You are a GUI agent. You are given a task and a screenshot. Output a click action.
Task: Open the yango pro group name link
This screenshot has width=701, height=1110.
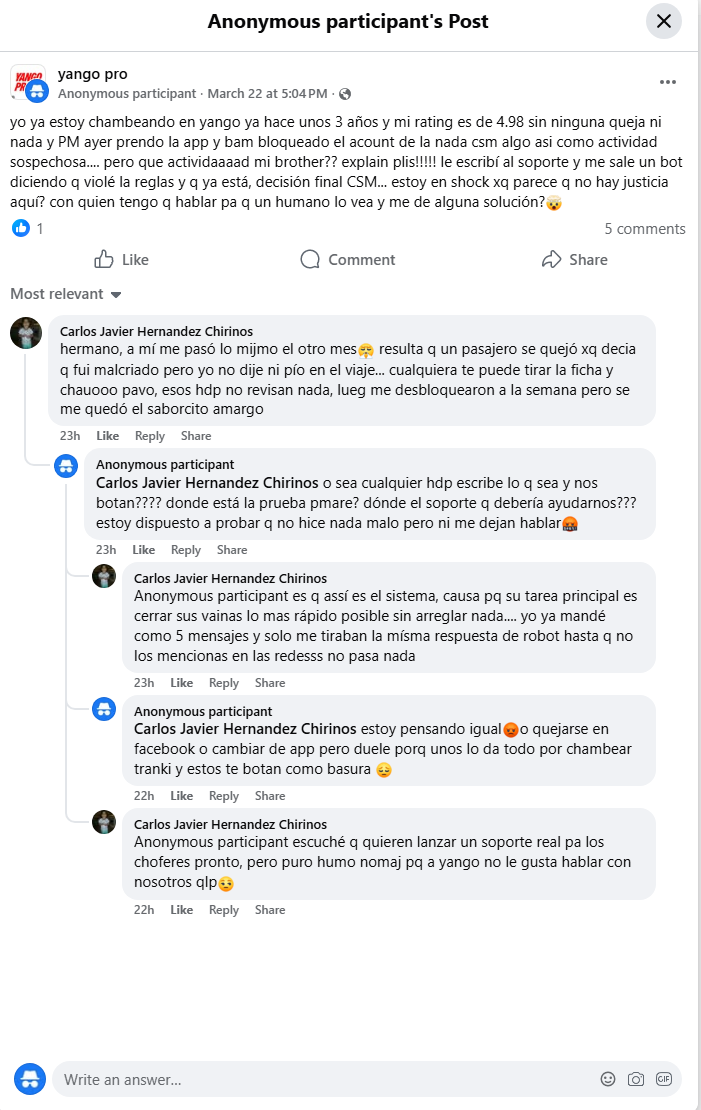click(x=93, y=74)
